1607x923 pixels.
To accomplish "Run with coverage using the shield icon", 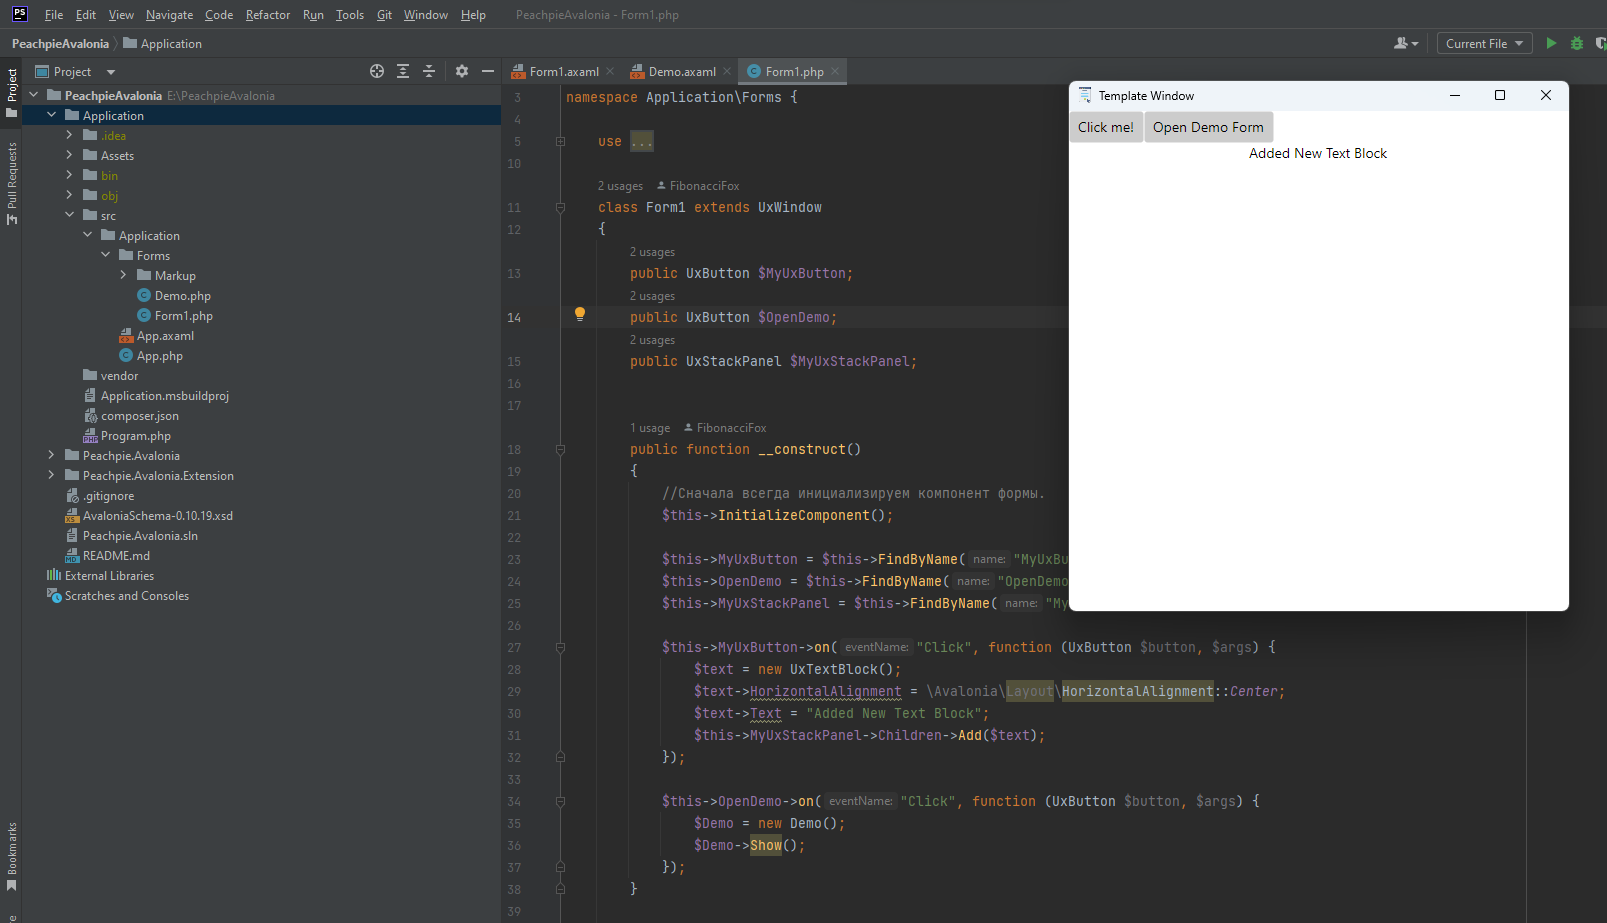I will pyautogui.click(x=1600, y=43).
